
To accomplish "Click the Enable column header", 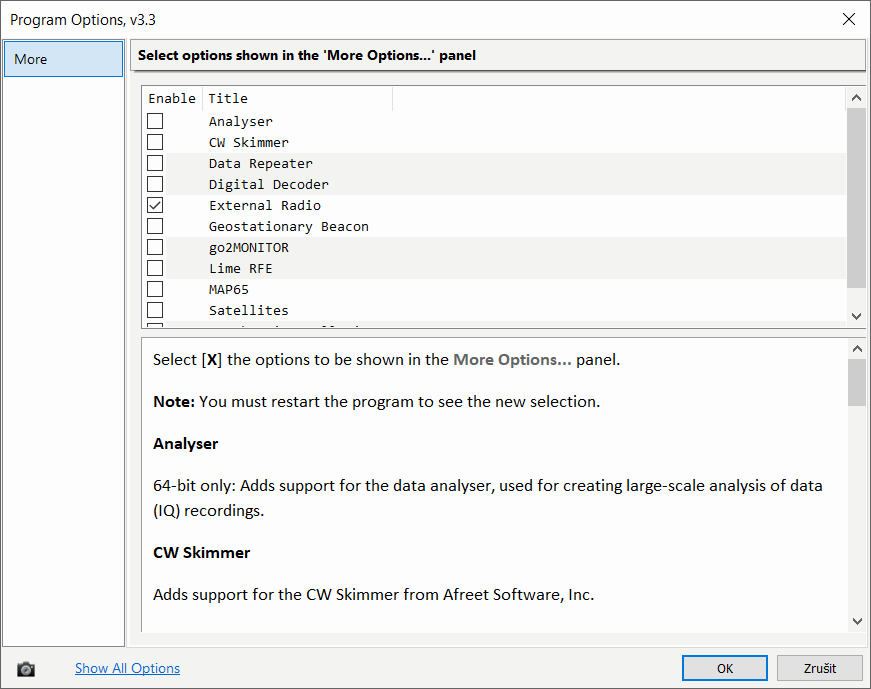I will pos(172,98).
